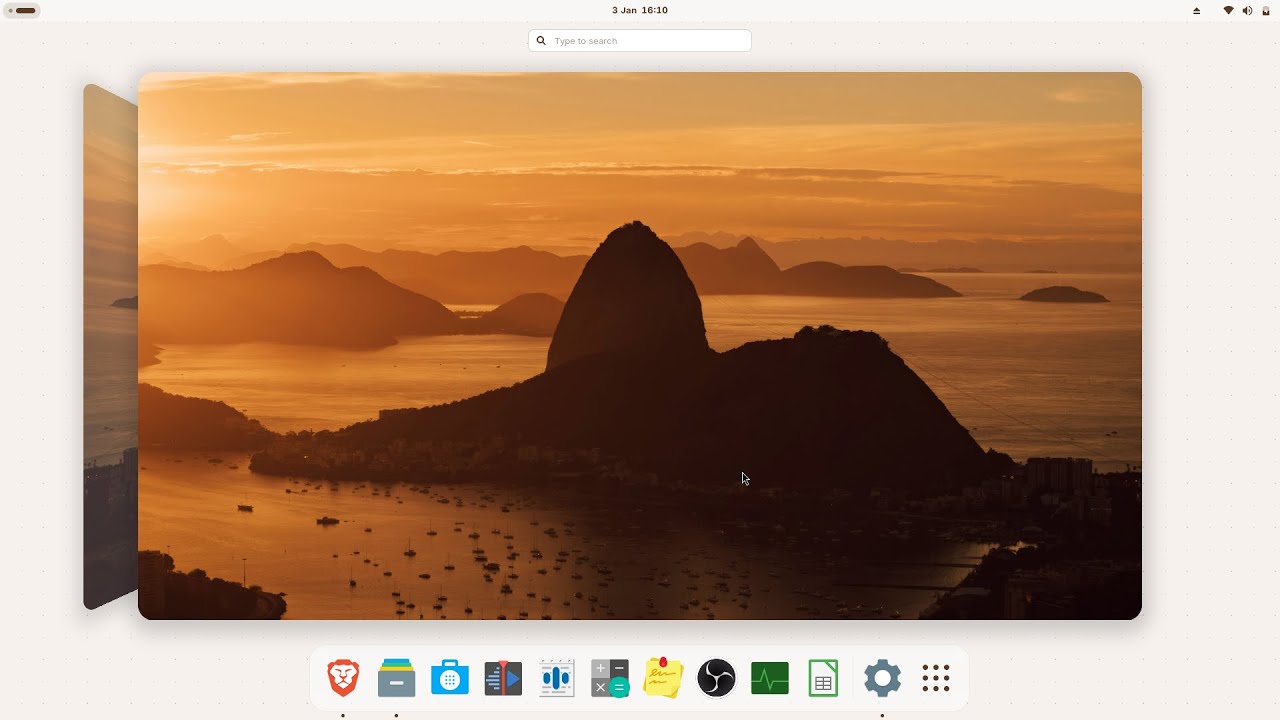Open the Wi-Fi network indicator

coord(1228,10)
